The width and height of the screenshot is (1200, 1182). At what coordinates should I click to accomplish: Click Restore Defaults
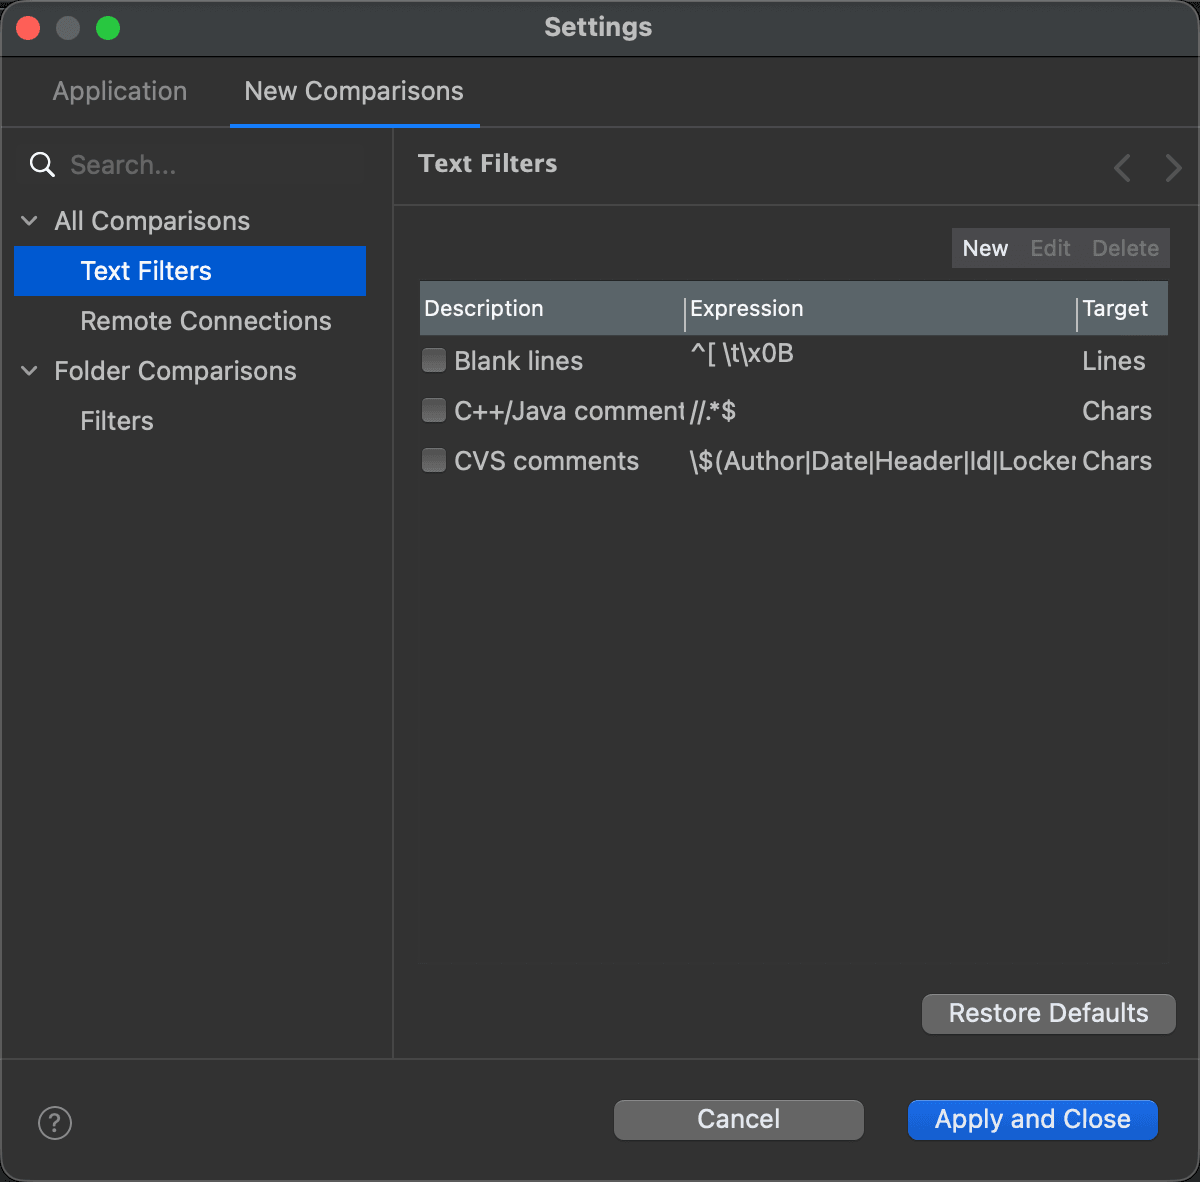(1049, 1013)
